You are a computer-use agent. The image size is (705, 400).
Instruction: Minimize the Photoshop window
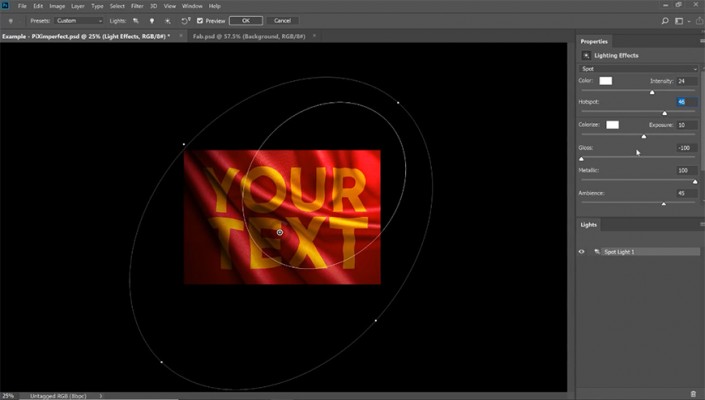665,5
